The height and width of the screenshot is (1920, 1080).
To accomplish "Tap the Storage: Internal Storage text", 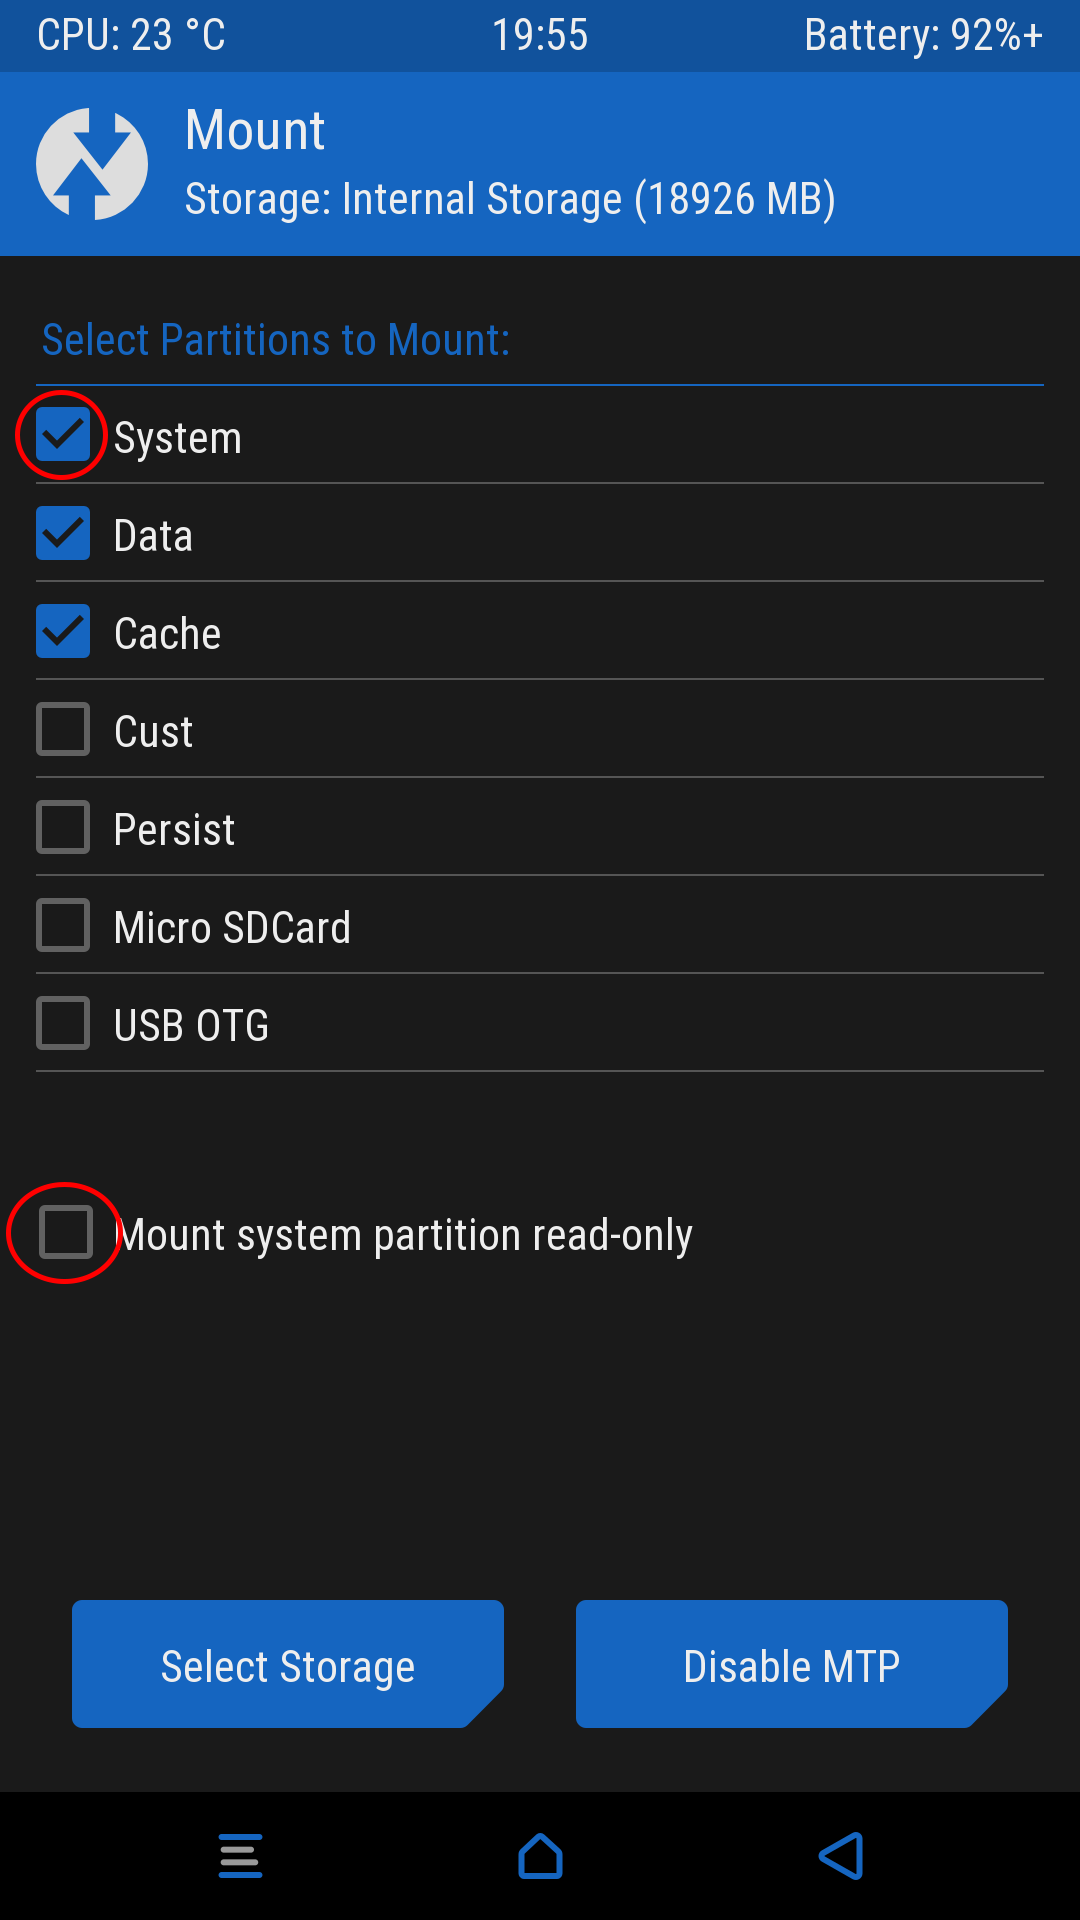I will pyautogui.click(x=510, y=199).
